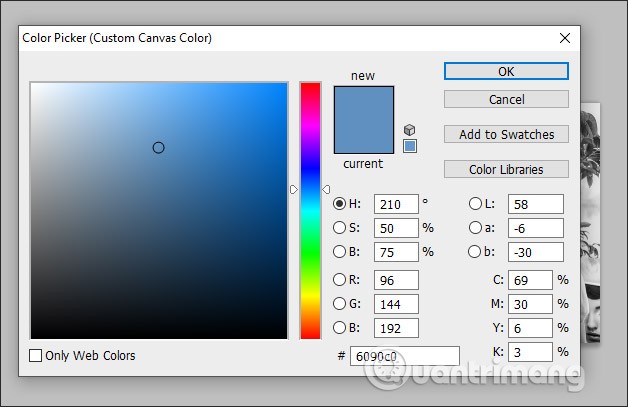Select the L lightness radio button
The image size is (628, 407).
(x=475, y=204)
